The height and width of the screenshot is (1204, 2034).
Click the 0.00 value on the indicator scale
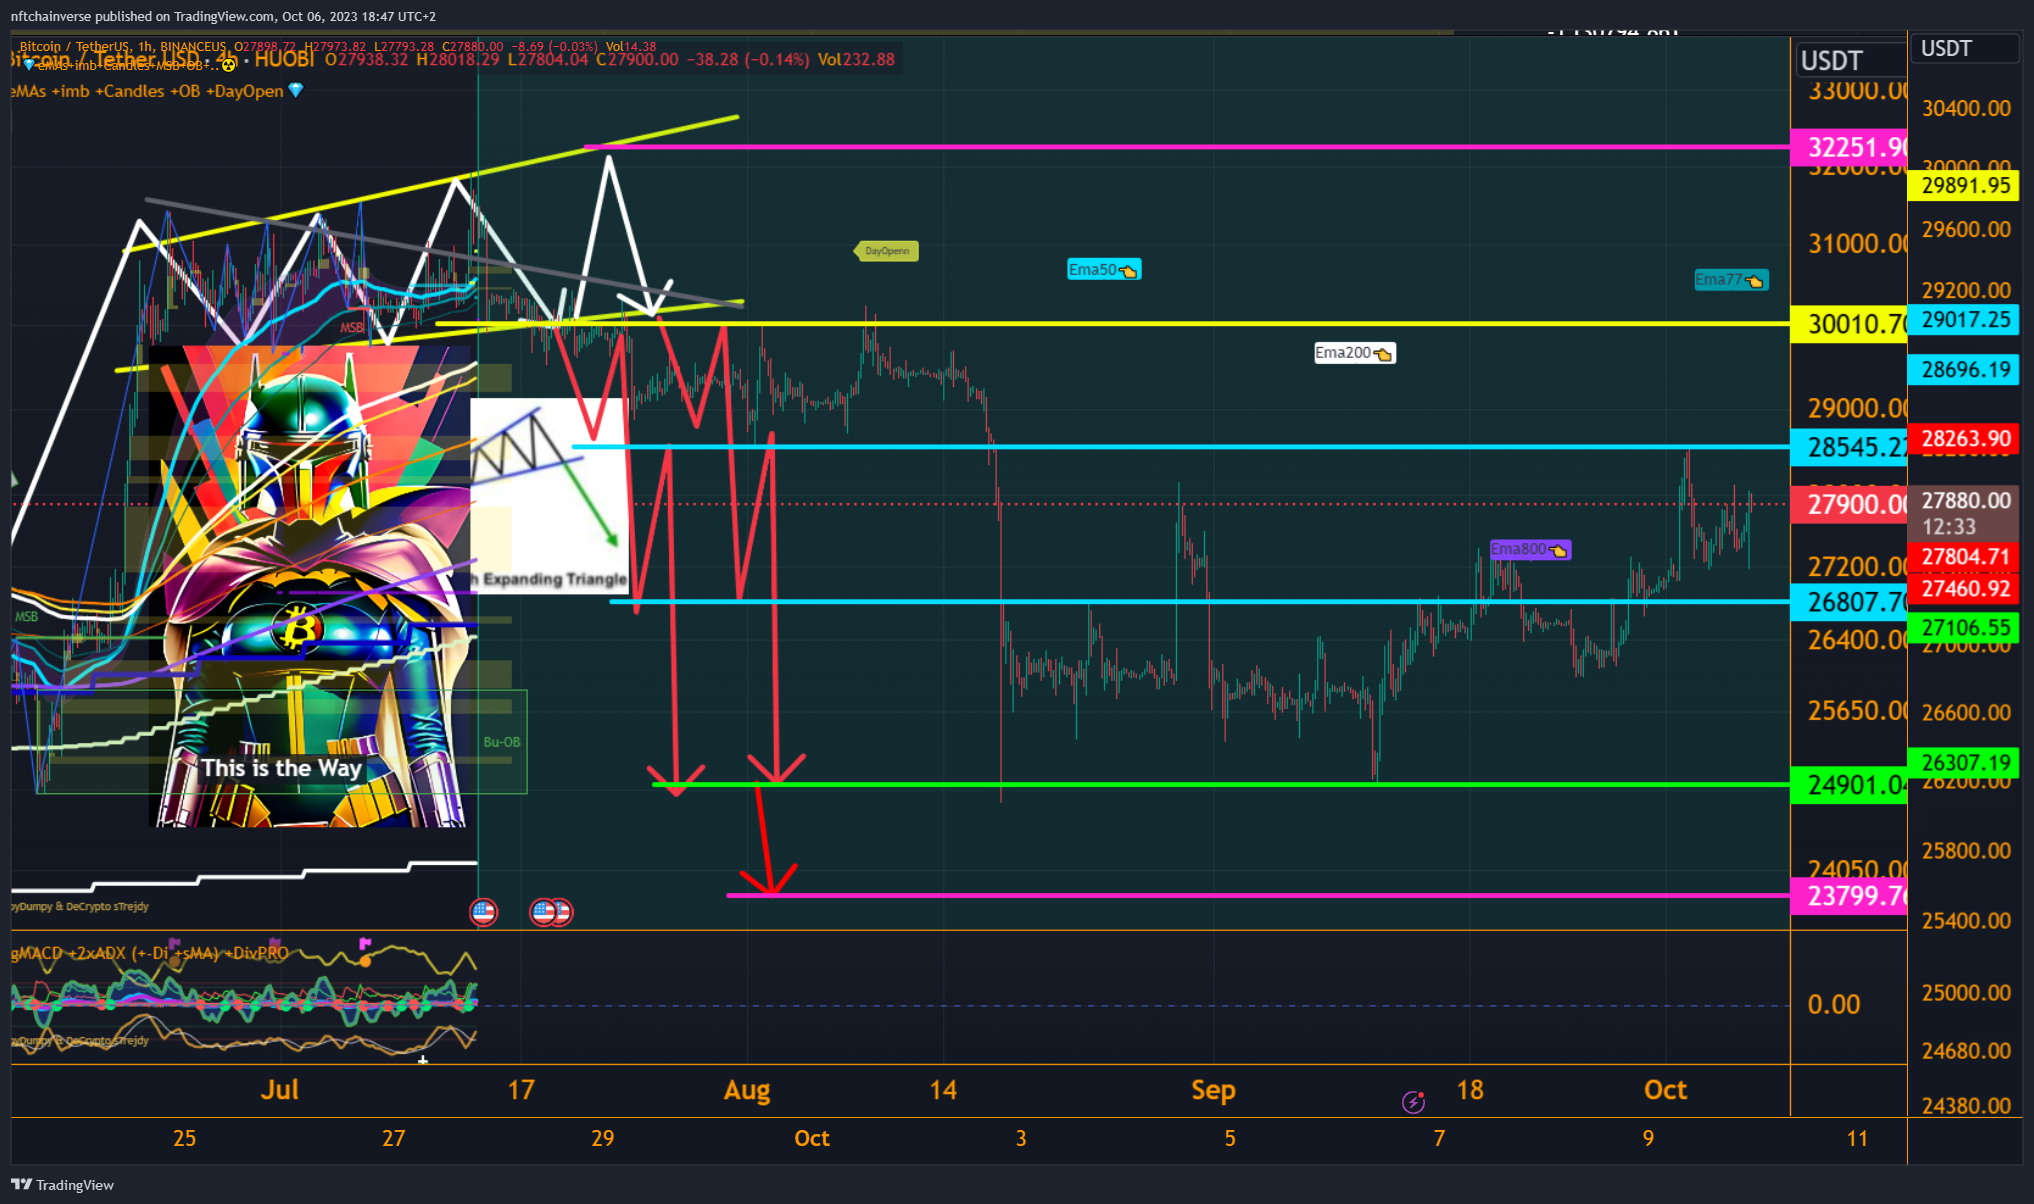pos(1834,1004)
